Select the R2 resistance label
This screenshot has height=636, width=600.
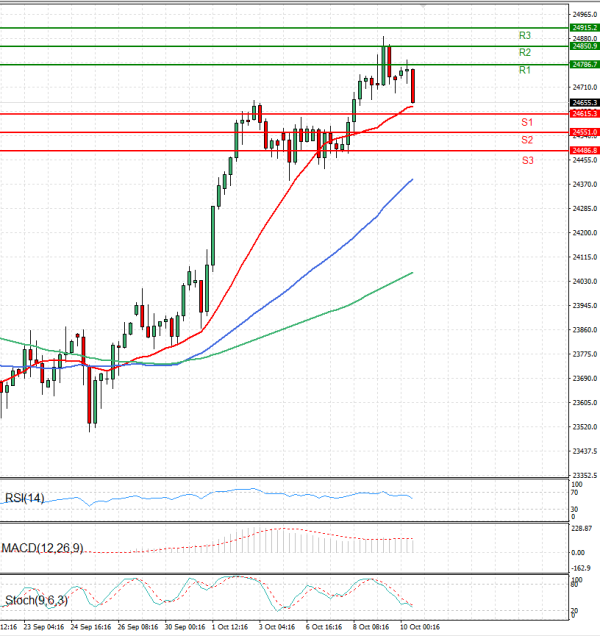coord(525,52)
